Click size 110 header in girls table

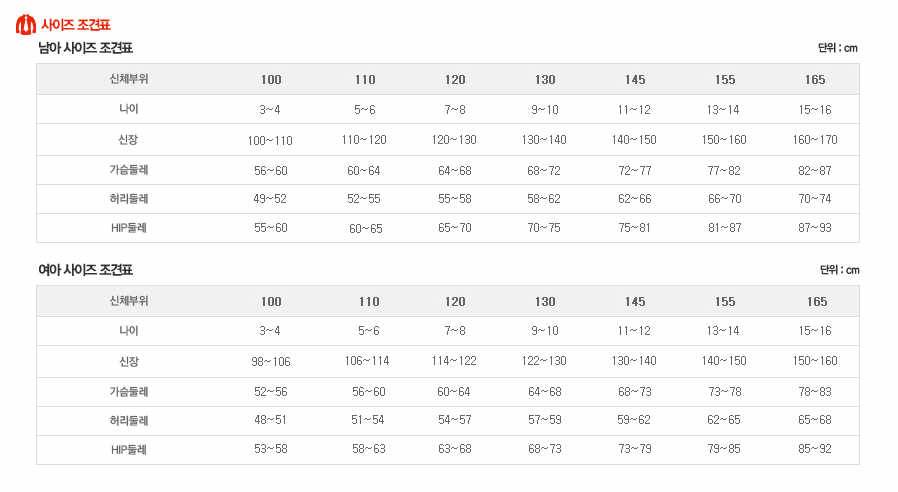pyautogui.click(x=369, y=302)
